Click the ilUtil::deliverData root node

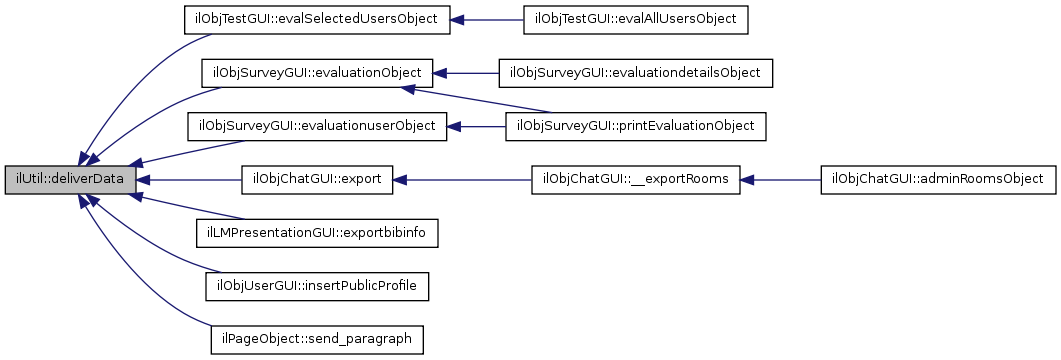tap(70, 180)
